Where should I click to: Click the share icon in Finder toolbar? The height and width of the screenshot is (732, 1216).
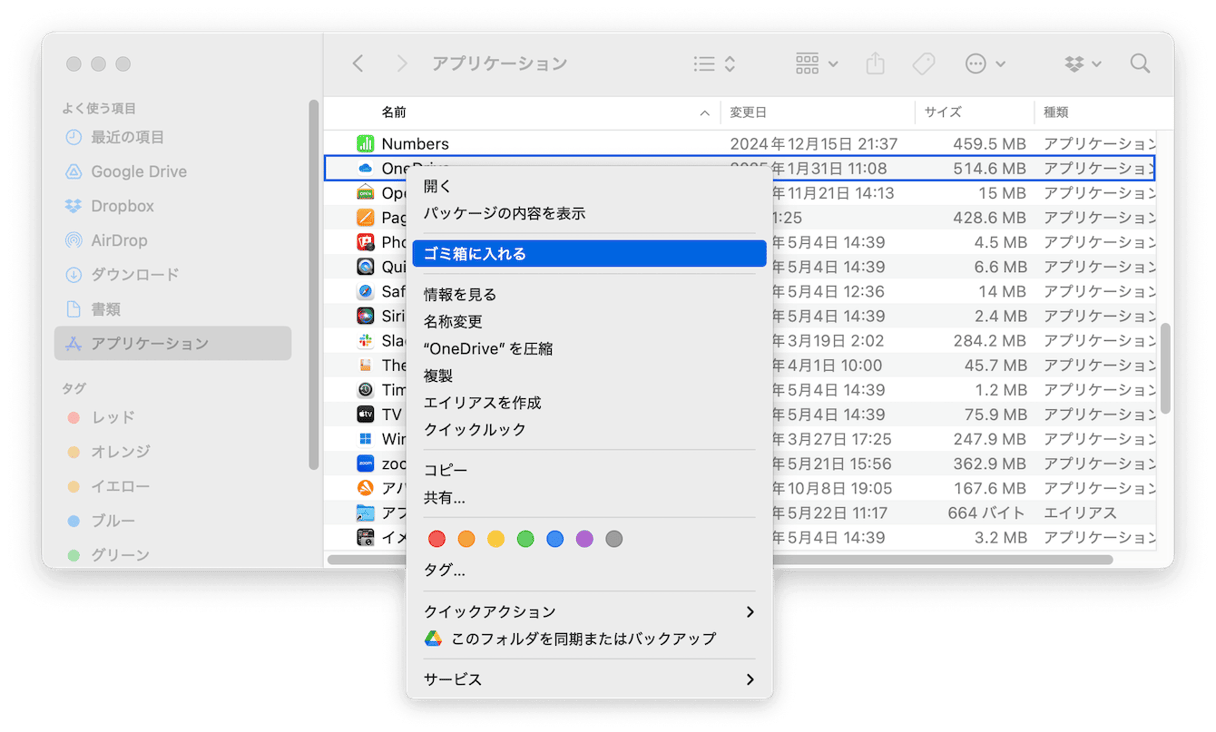coord(875,64)
